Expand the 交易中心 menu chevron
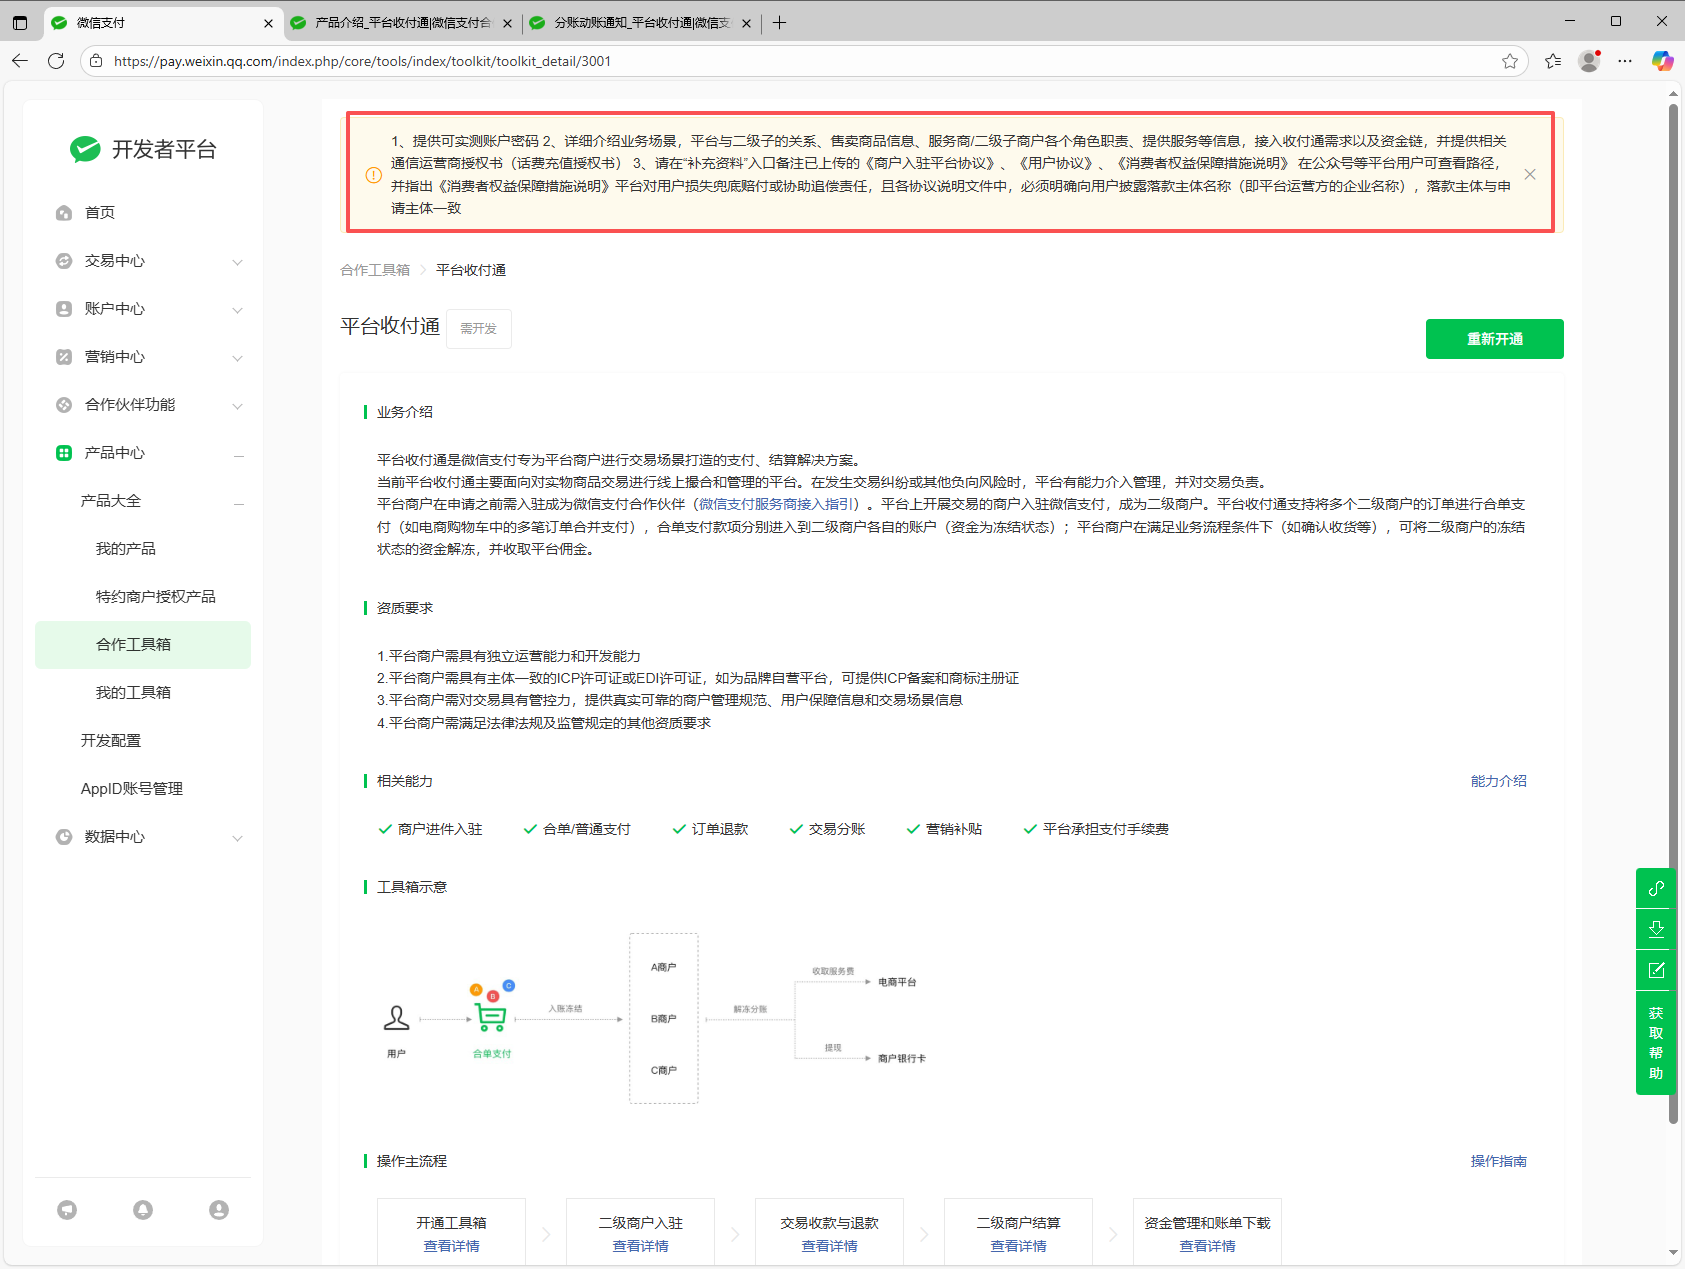This screenshot has width=1685, height=1269. pyautogui.click(x=238, y=262)
